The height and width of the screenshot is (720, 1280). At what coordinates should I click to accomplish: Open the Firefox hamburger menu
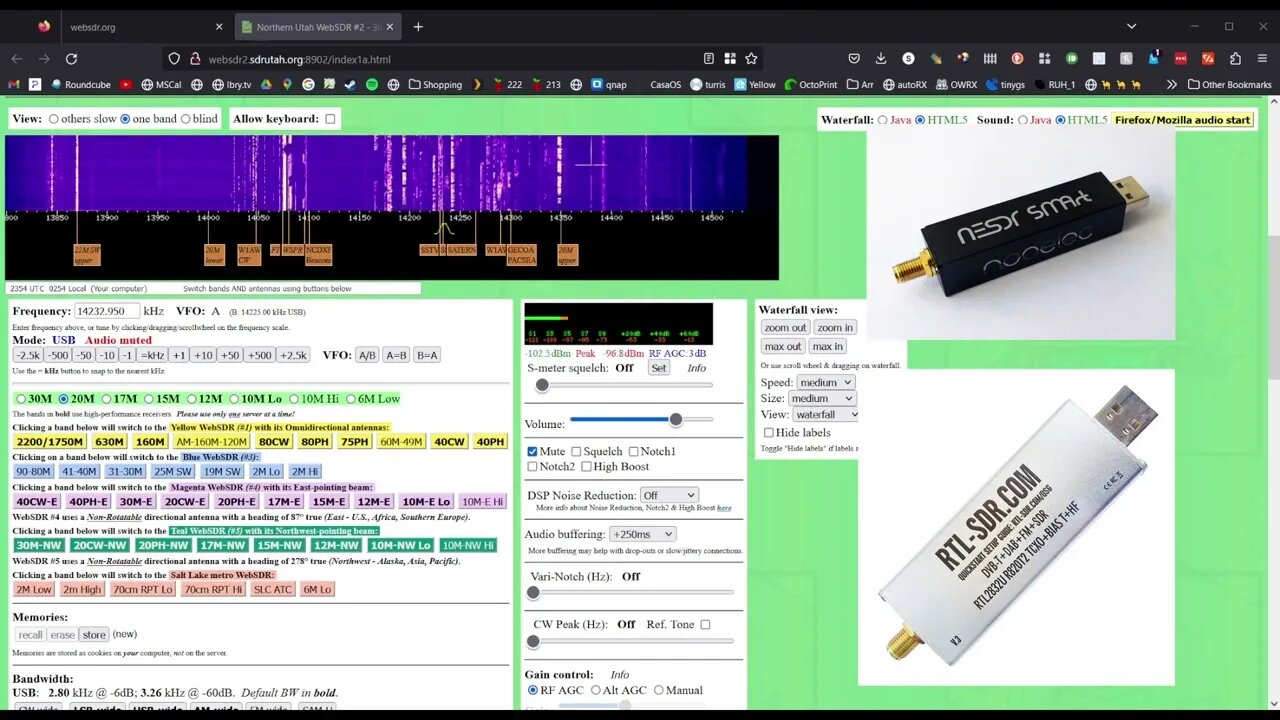coord(1263,59)
